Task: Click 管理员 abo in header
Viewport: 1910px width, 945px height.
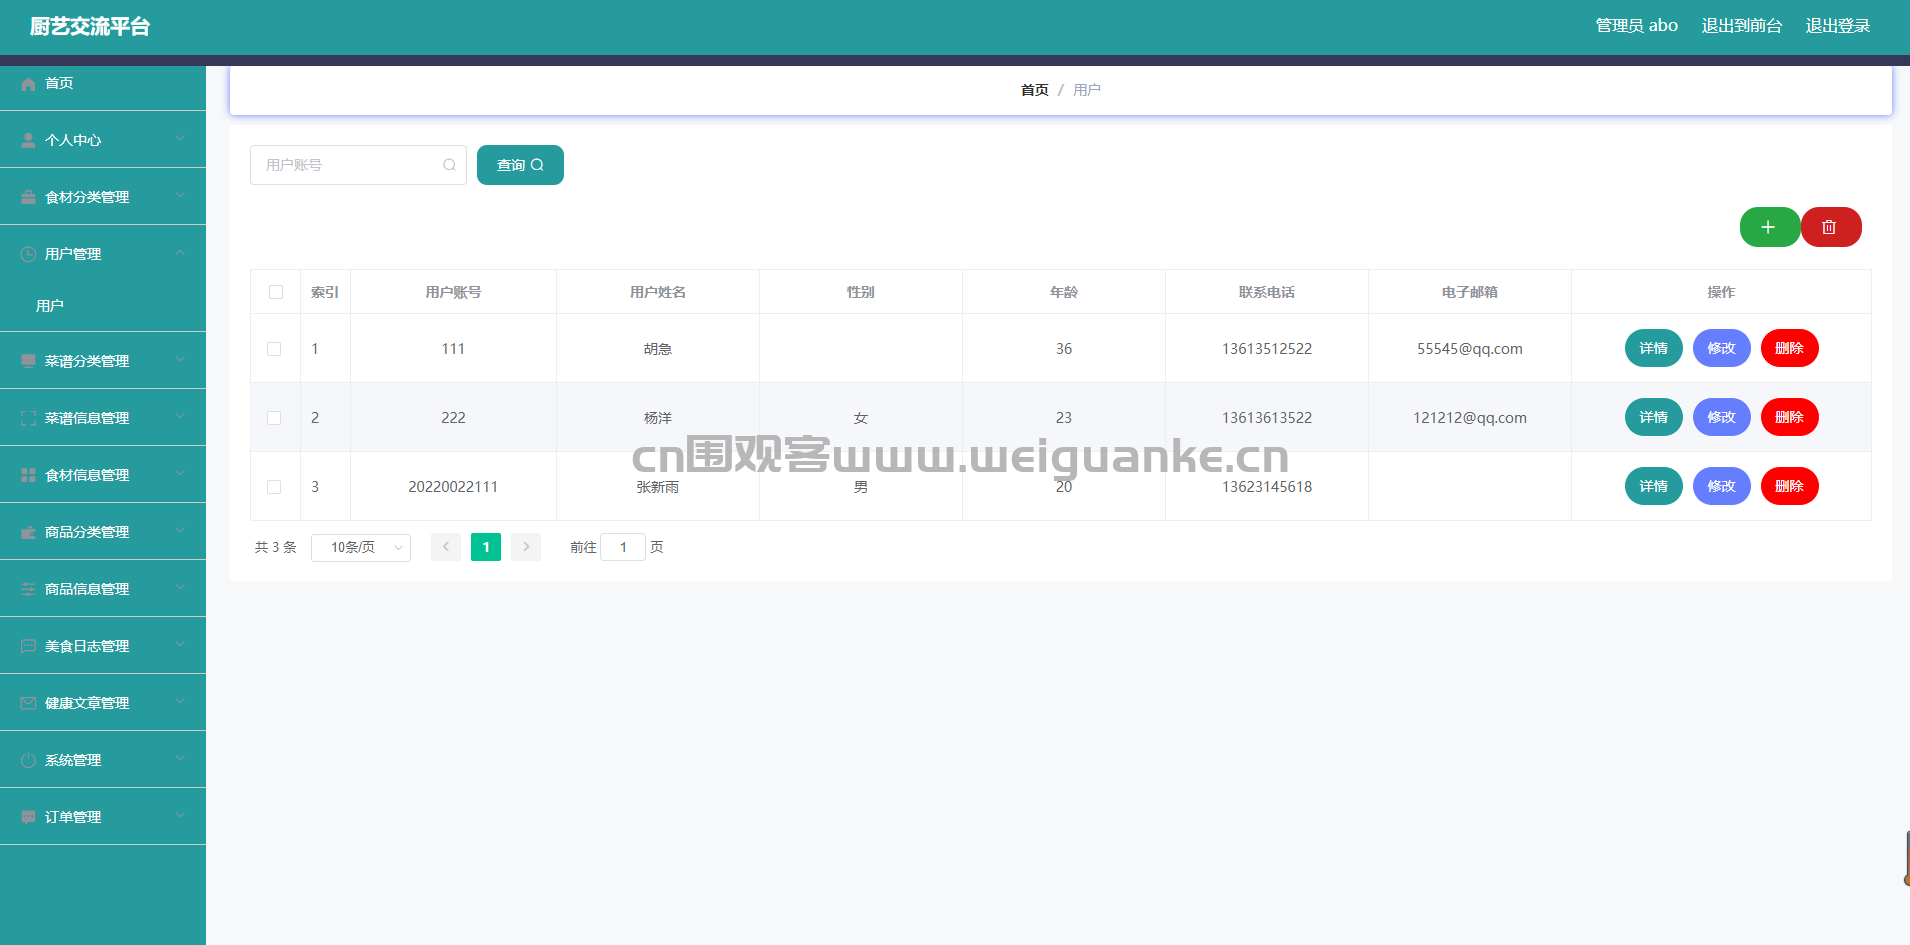Action: (1636, 26)
